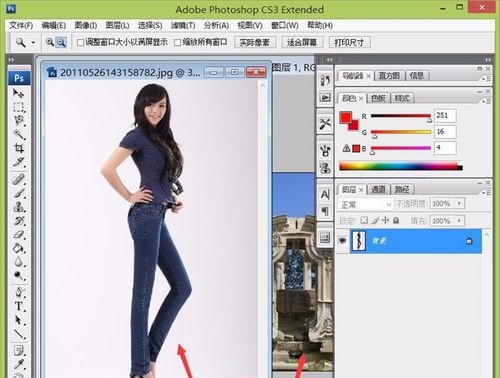This screenshot has height=378, width=500.
Task: Select the Magic Wand tool
Action: click(x=18, y=134)
